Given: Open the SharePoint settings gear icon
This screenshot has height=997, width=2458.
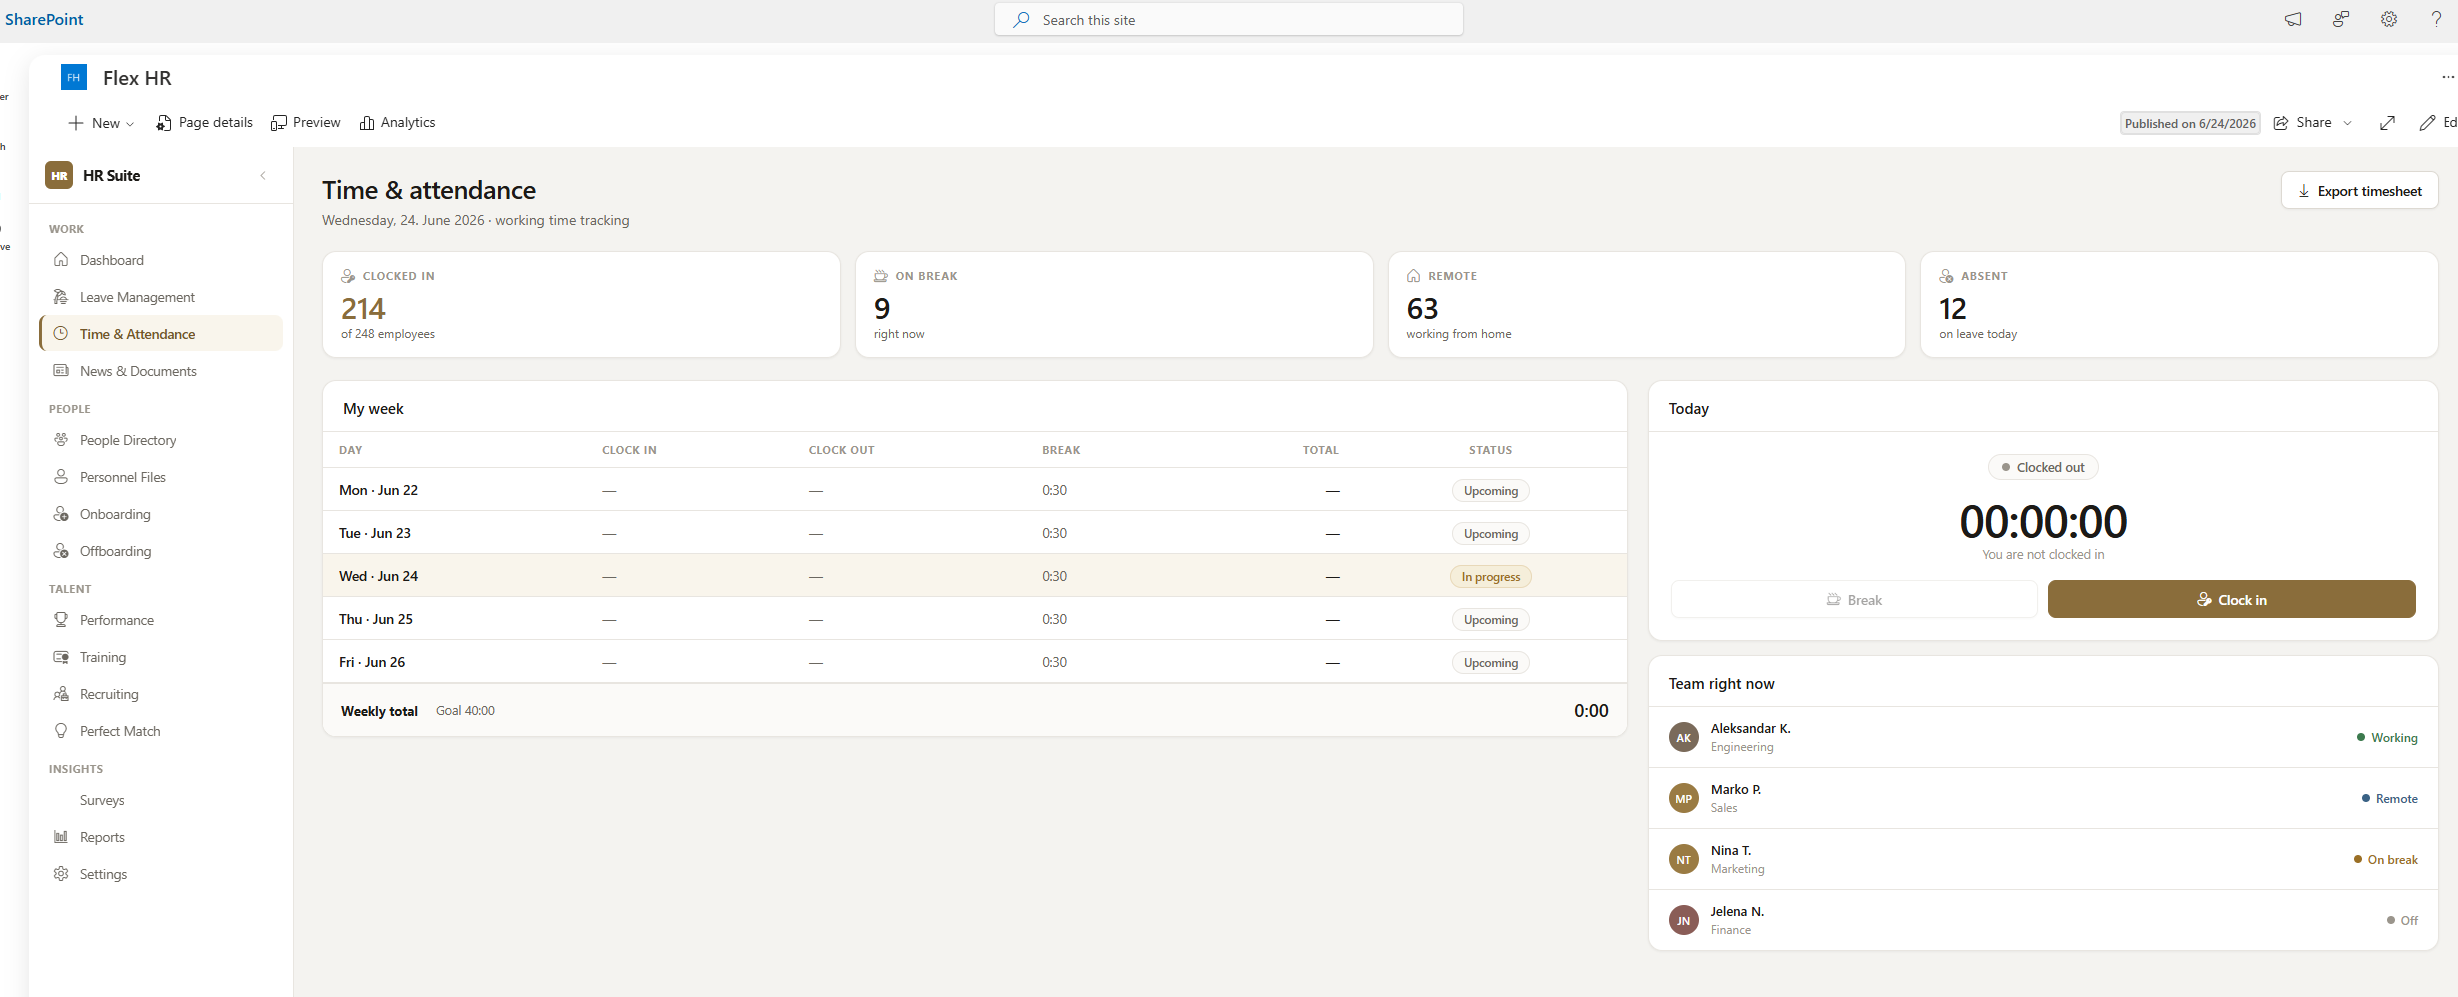Looking at the screenshot, I should coord(2388,19).
